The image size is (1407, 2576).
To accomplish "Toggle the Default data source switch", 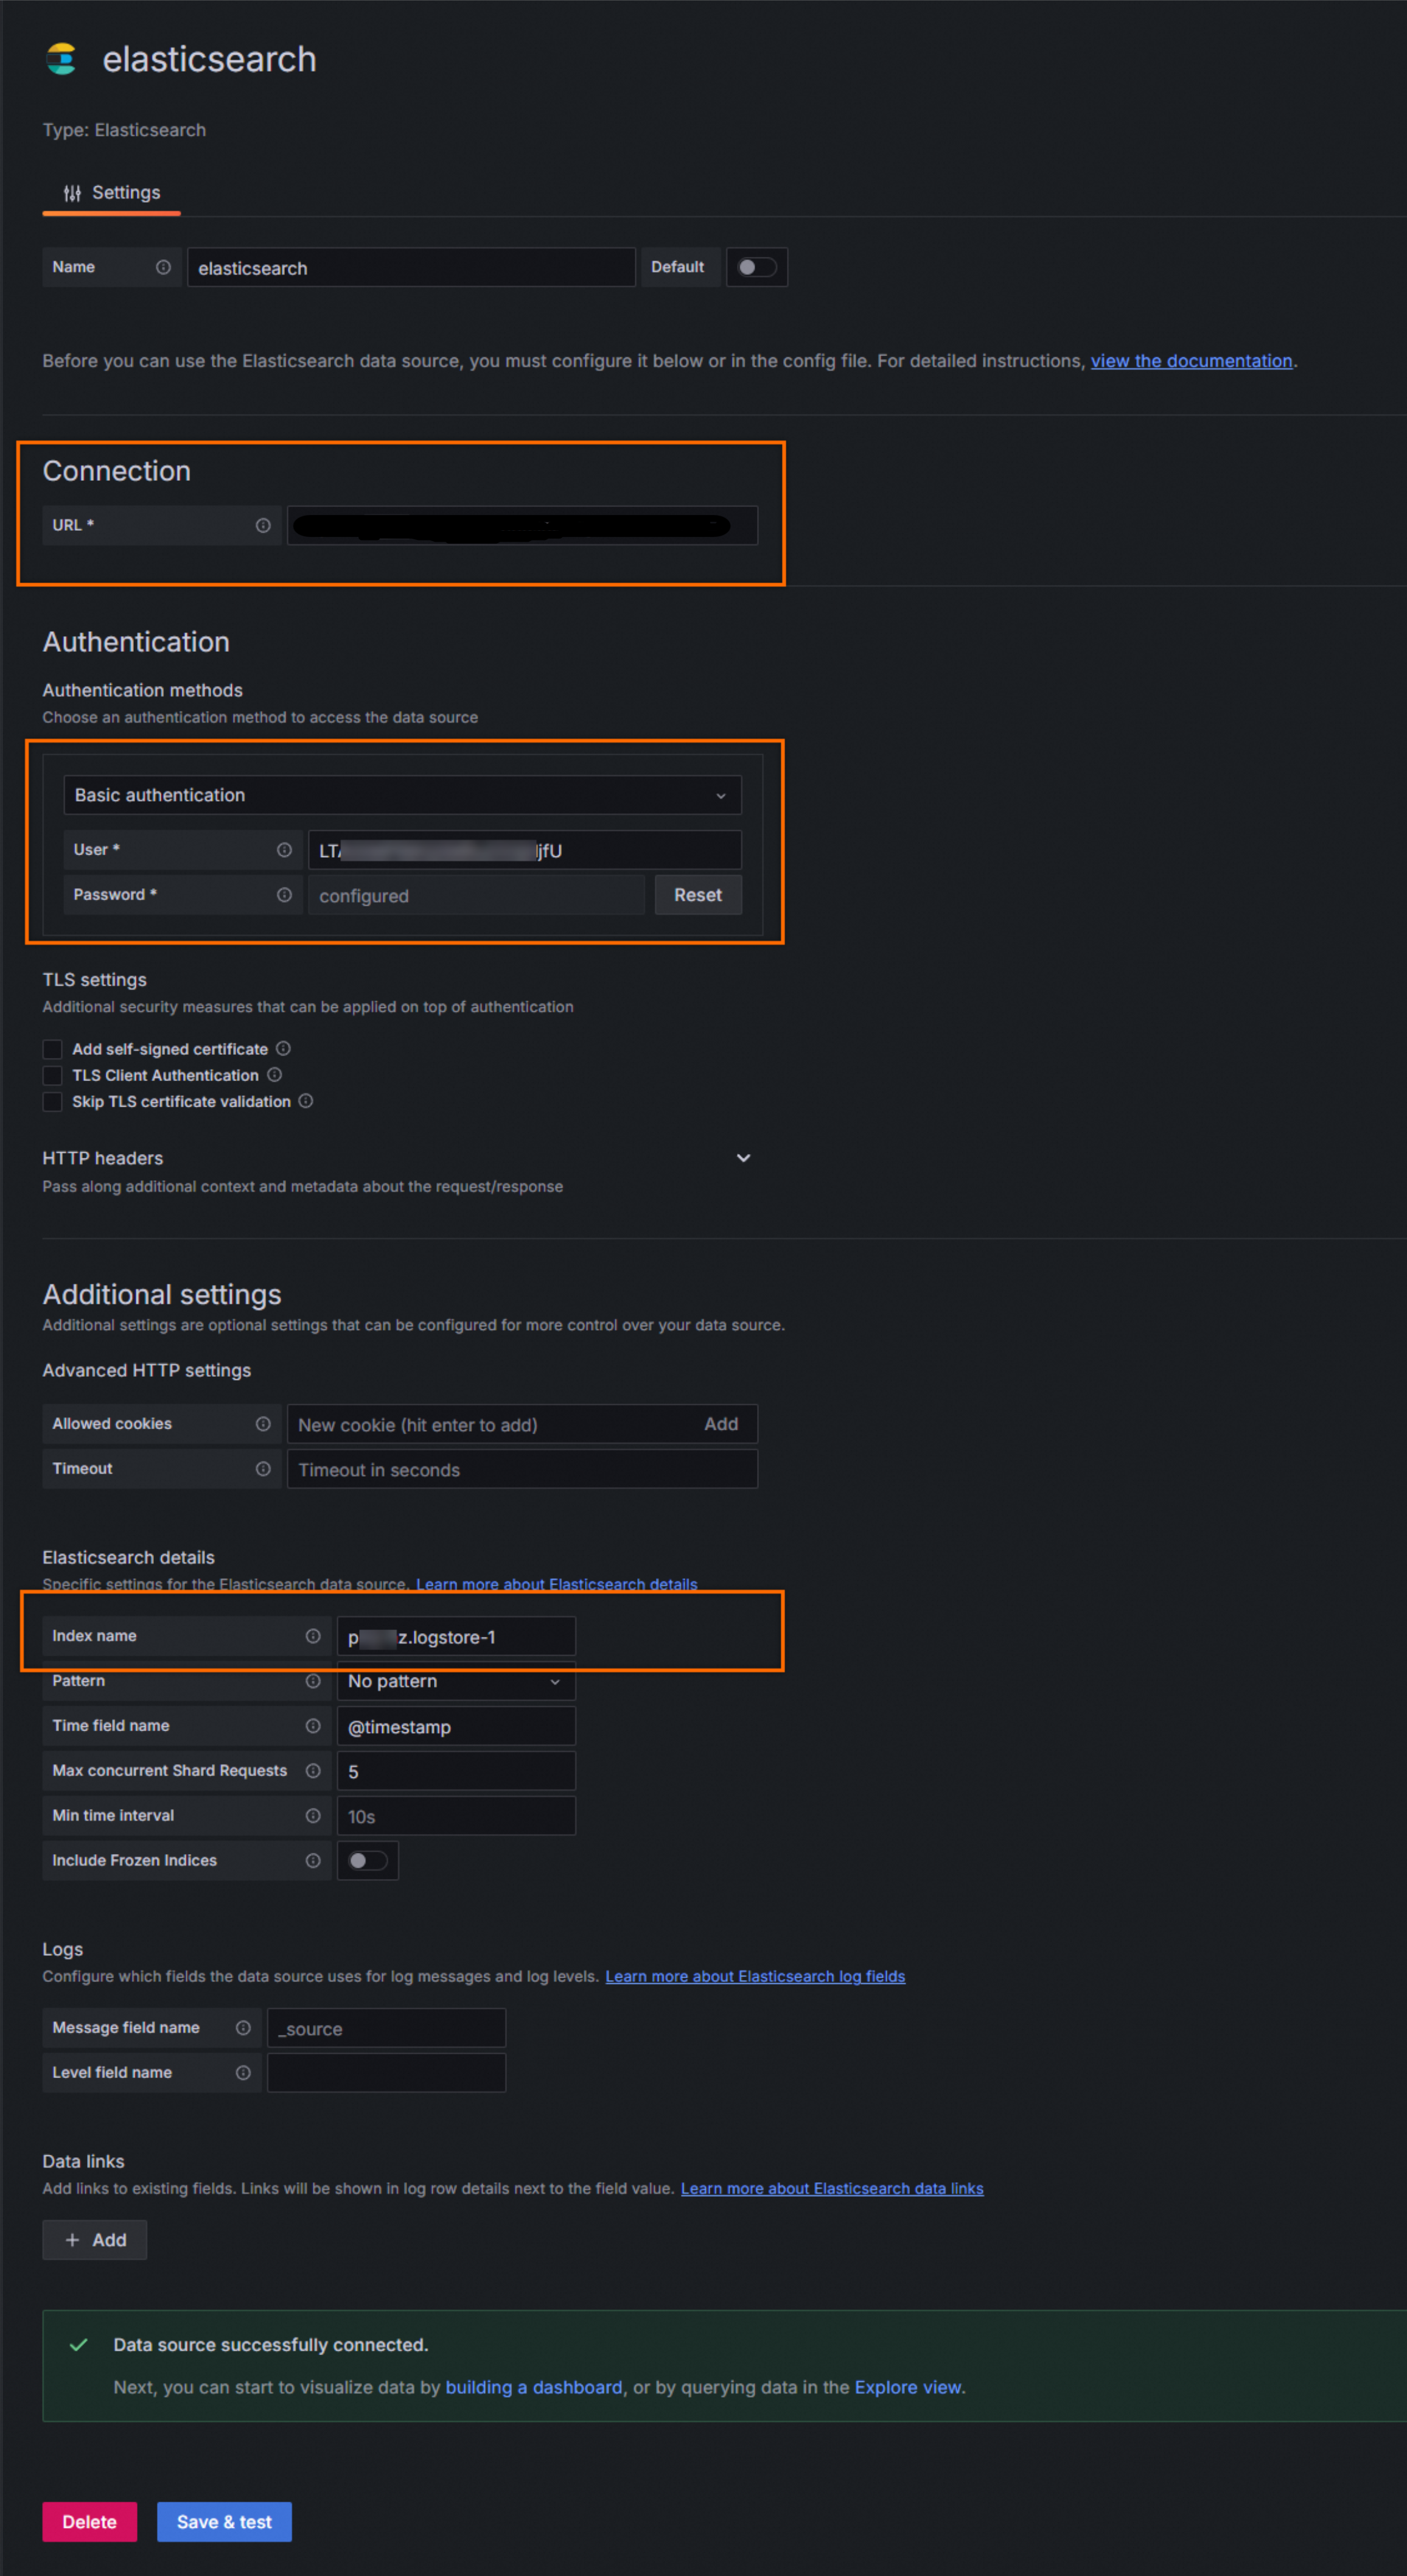I will click(x=756, y=267).
